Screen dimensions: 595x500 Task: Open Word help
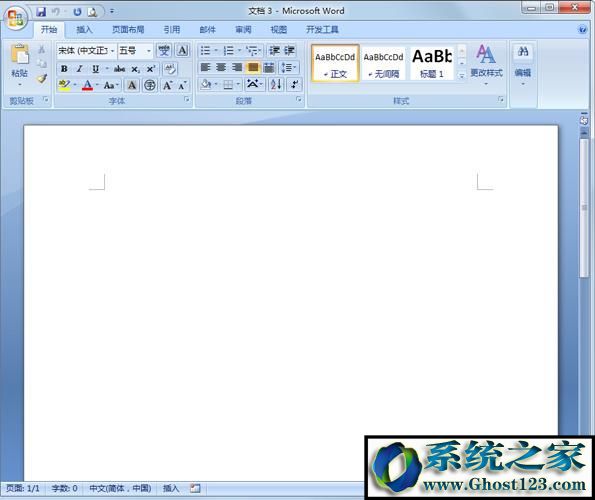582,29
